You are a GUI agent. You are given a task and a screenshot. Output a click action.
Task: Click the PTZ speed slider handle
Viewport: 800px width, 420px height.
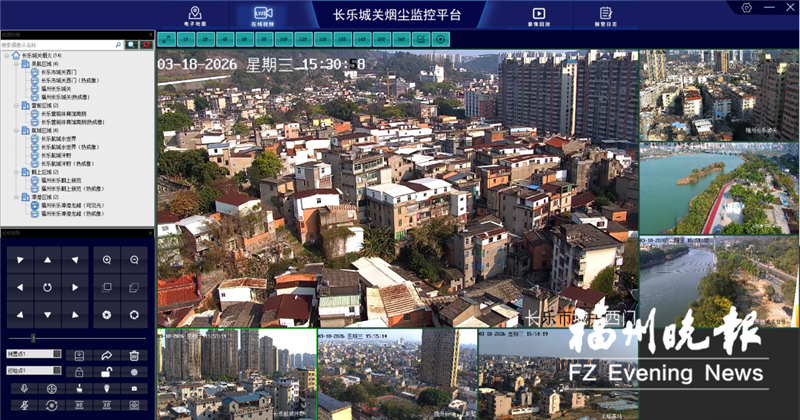click(x=34, y=338)
